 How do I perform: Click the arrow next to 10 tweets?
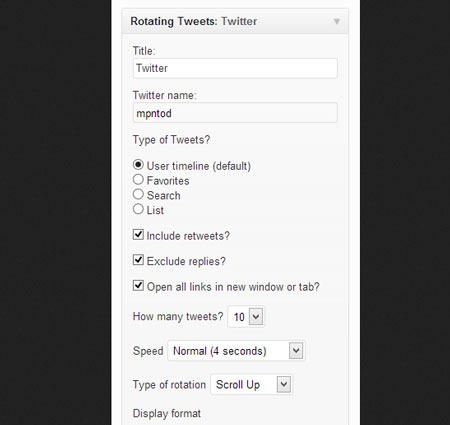pos(256,316)
